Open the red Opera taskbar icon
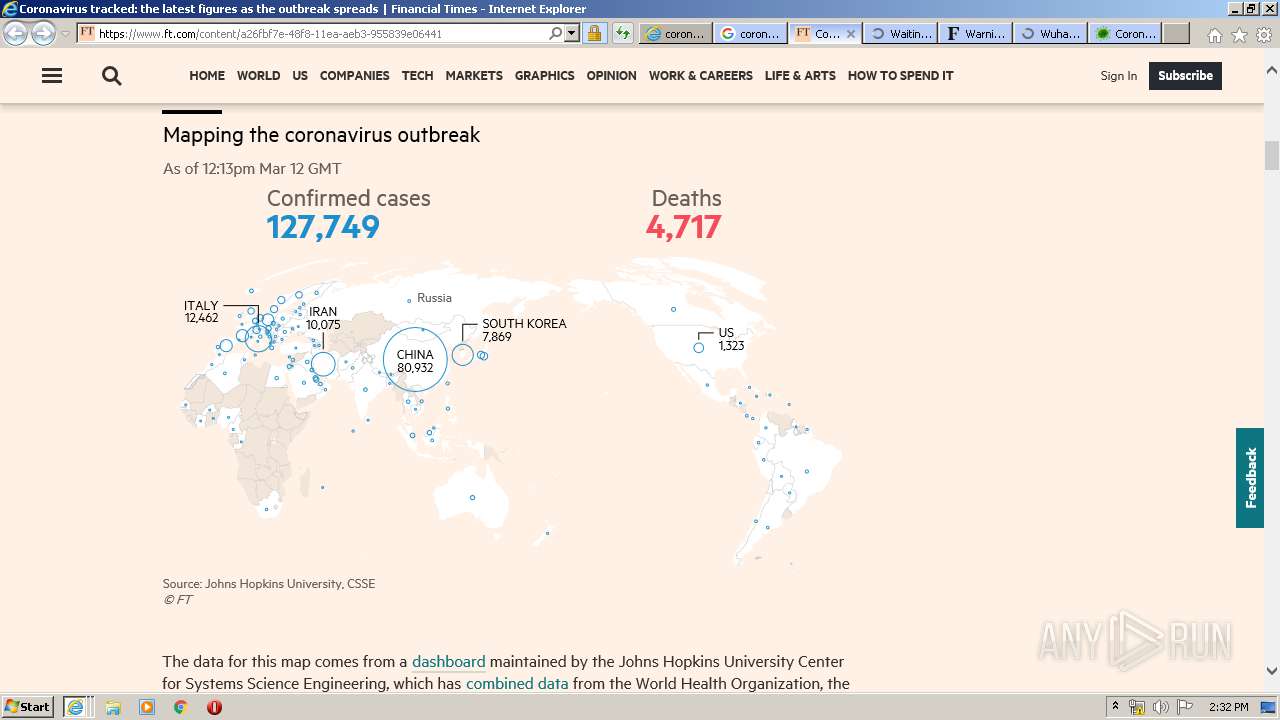 pyautogui.click(x=214, y=707)
